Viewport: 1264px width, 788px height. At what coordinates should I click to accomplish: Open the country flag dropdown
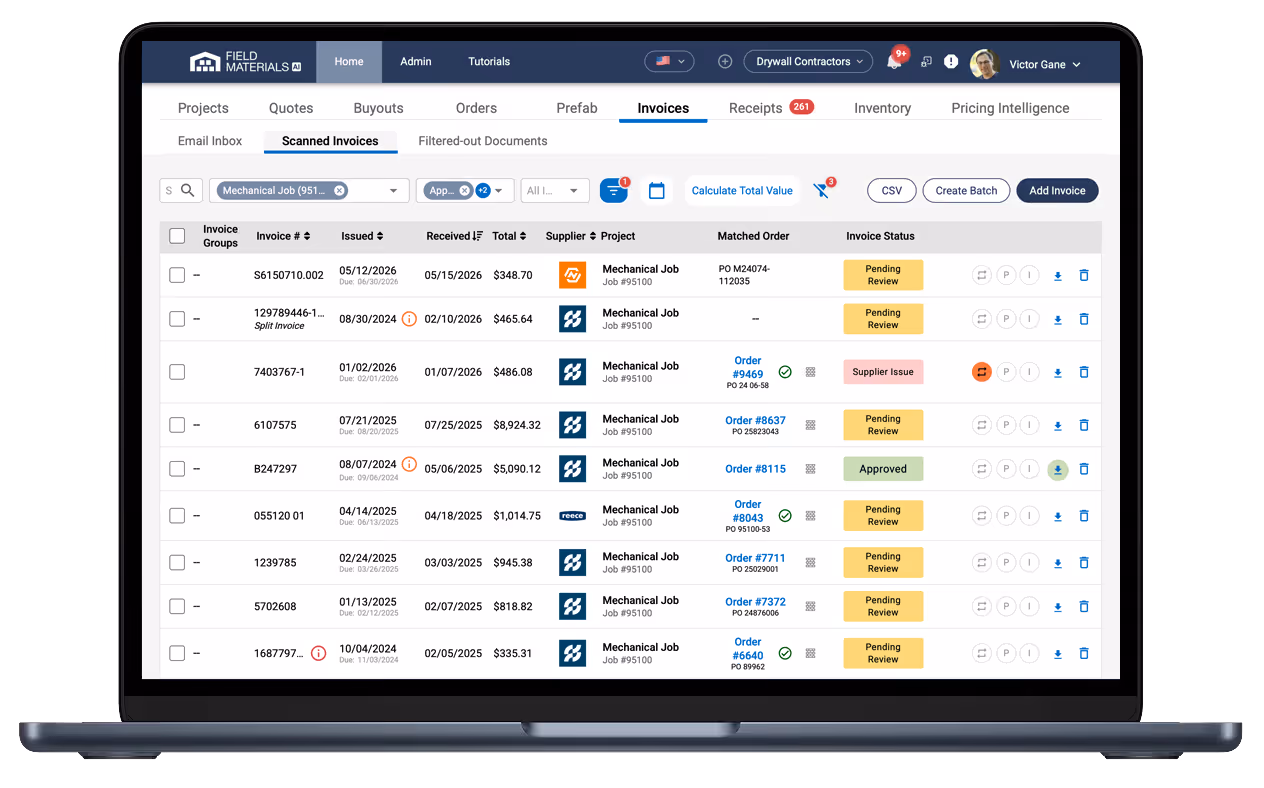(x=670, y=62)
